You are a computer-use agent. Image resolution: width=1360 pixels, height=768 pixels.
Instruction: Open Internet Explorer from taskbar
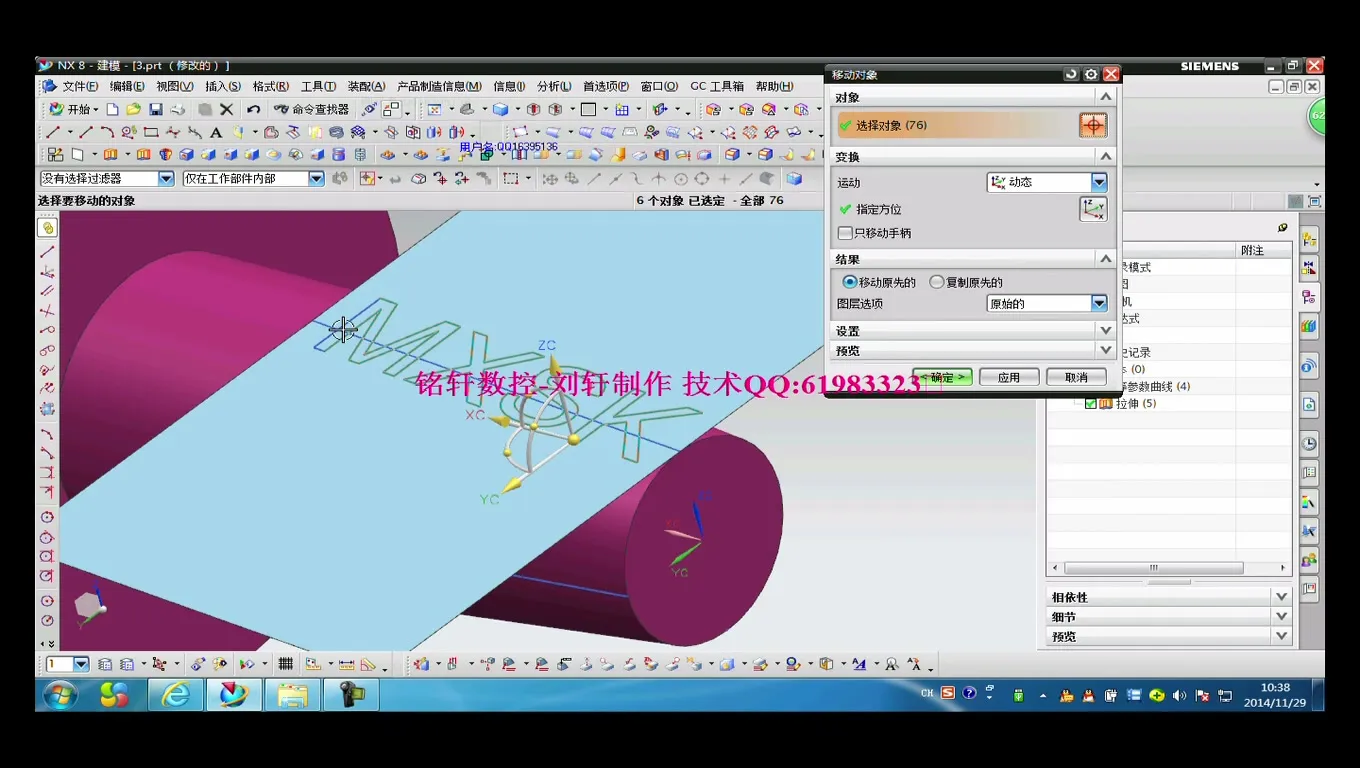[176, 694]
